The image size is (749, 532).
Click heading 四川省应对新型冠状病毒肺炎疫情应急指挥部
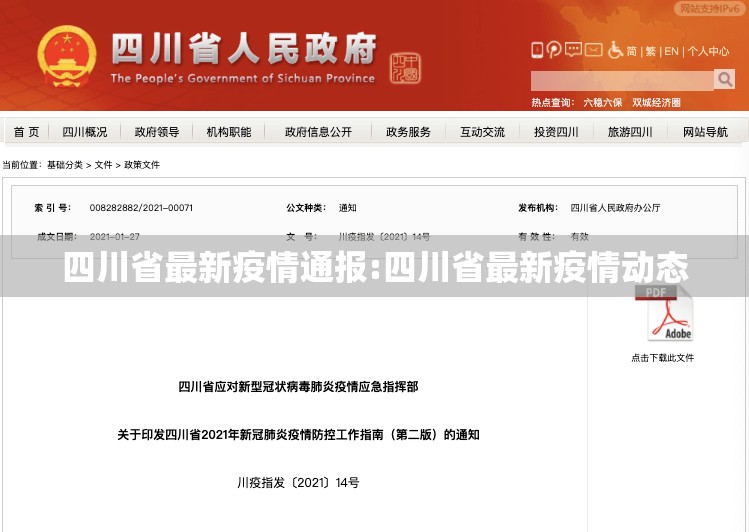click(x=299, y=386)
